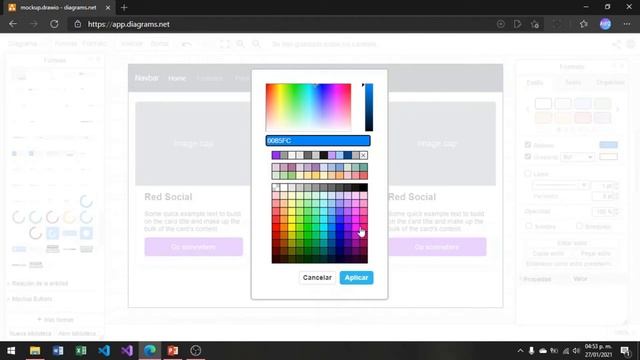Go back with the browser back arrow

click(x=13, y=24)
